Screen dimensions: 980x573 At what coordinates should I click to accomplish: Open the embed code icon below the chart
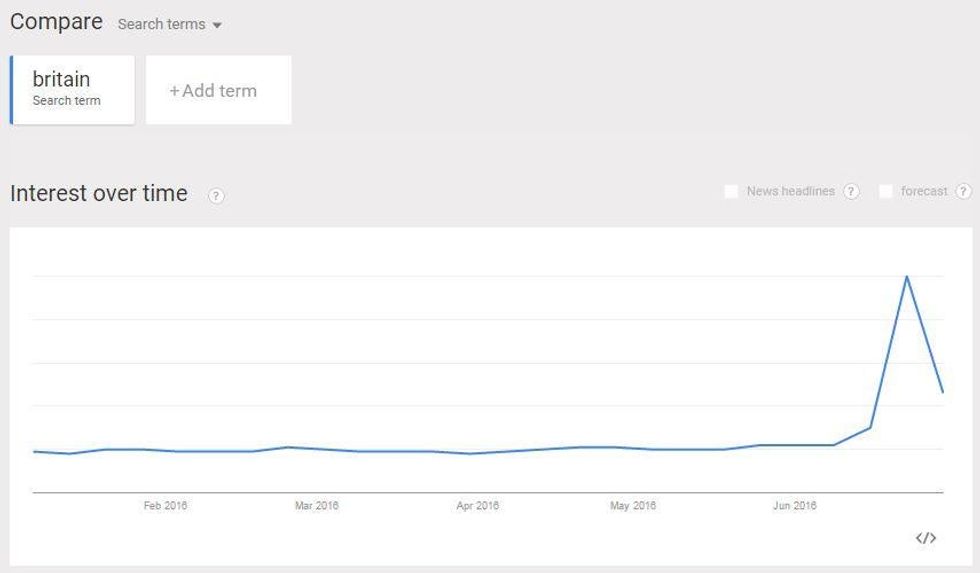point(926,538)
